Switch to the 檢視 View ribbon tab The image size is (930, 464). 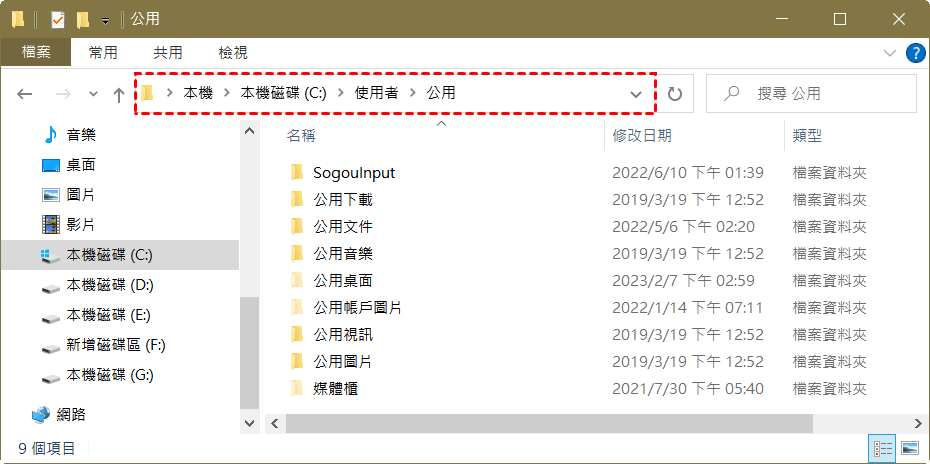click(x=233, y=53)
